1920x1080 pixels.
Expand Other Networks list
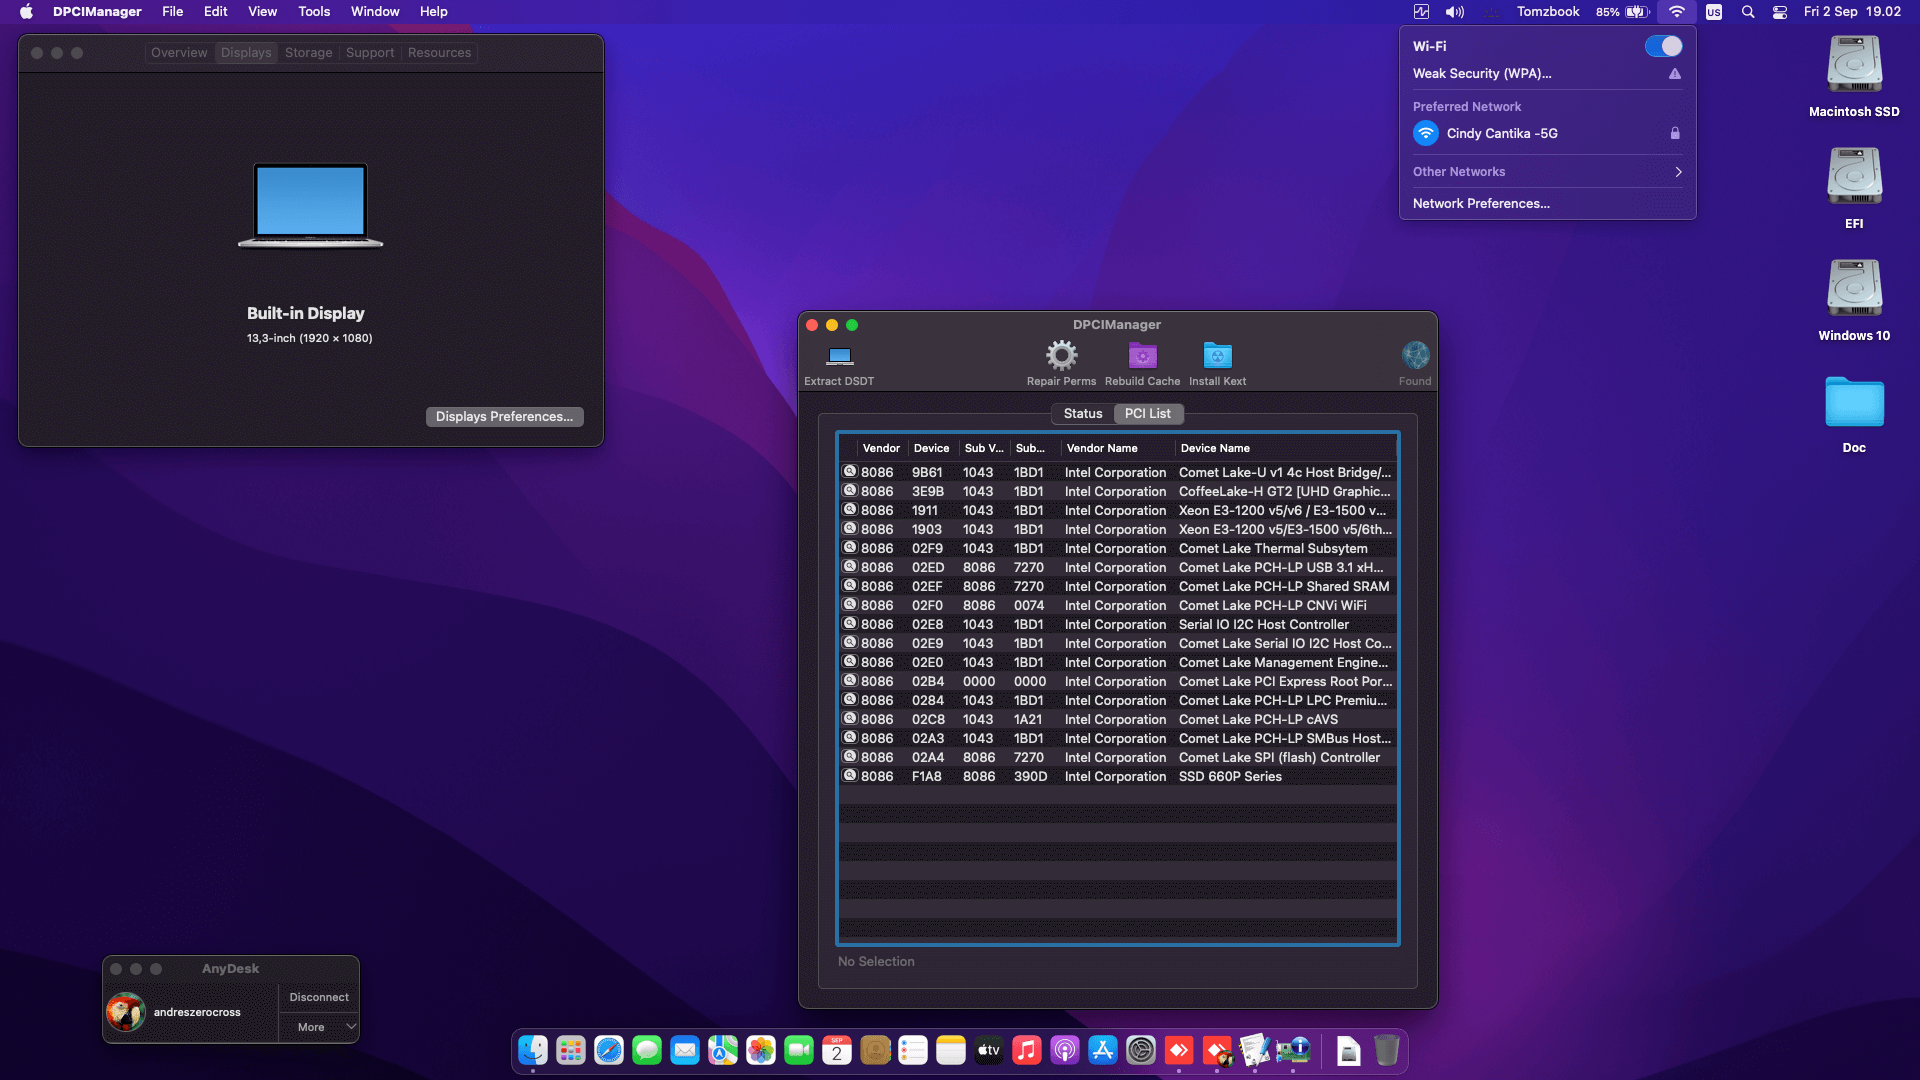point(1547,172)
